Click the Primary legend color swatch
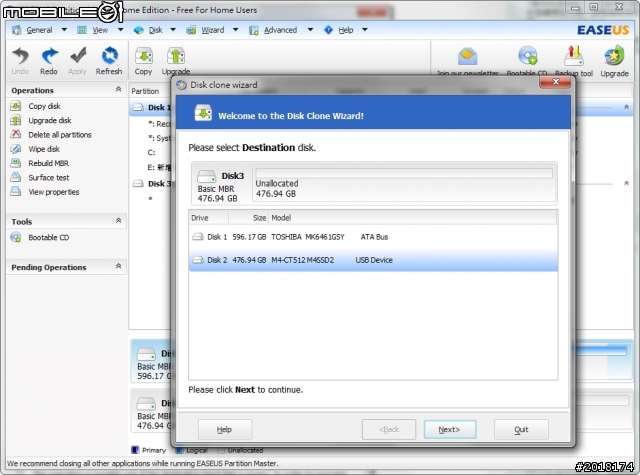 click(135, 450)
